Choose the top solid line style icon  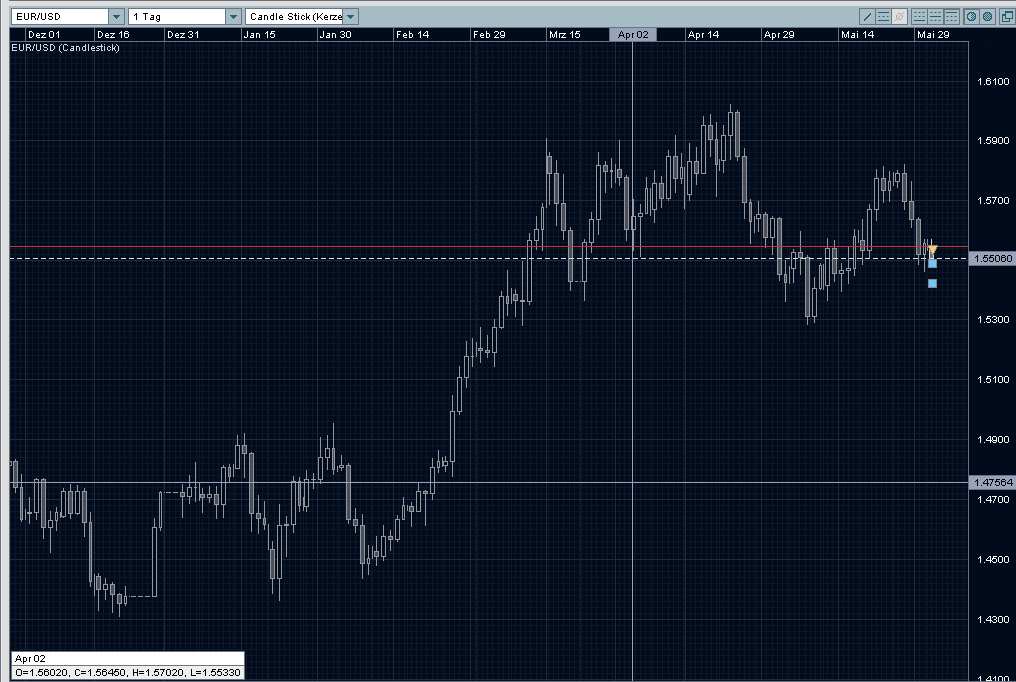coord(952,16)
